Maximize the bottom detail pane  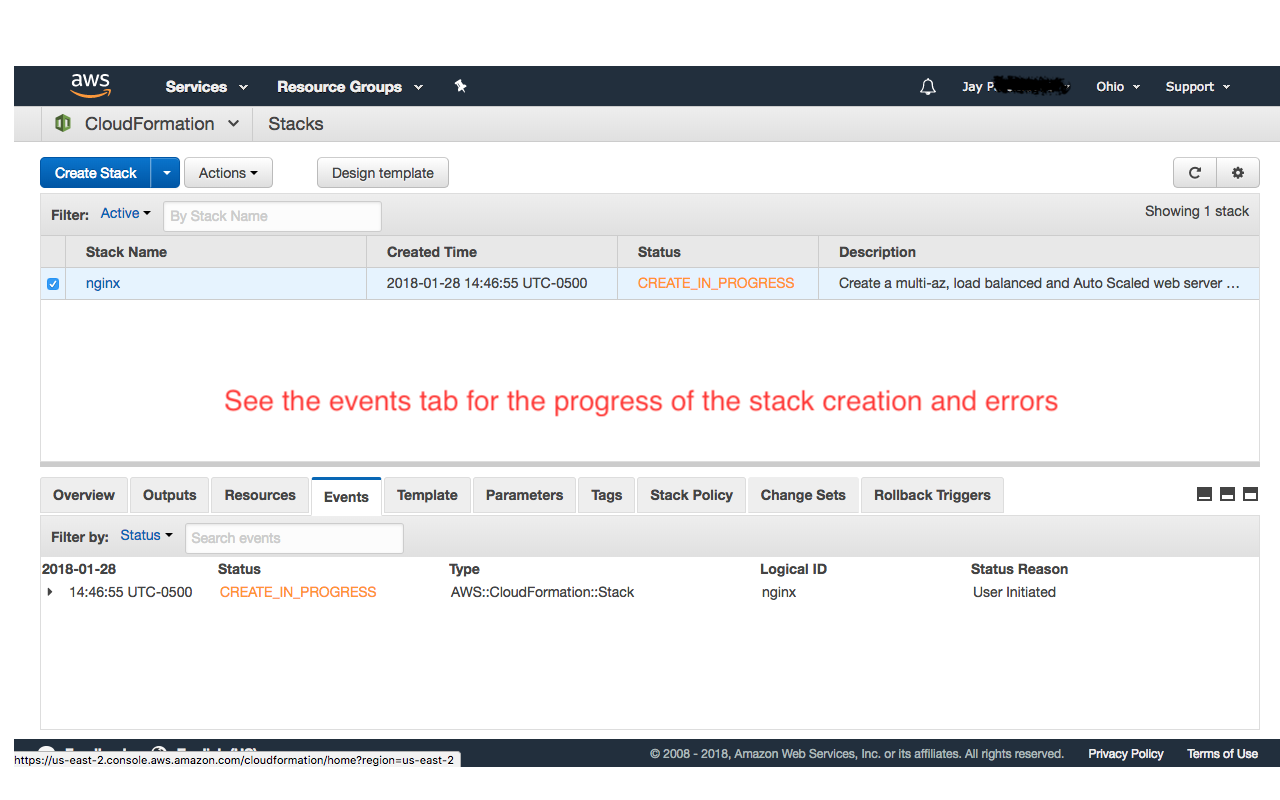coord(1250,494)
